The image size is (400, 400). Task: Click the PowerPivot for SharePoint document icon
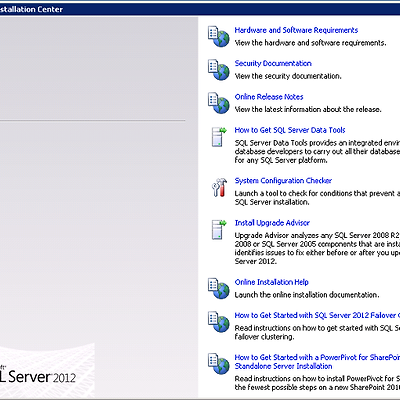click(x=219, y=364)
